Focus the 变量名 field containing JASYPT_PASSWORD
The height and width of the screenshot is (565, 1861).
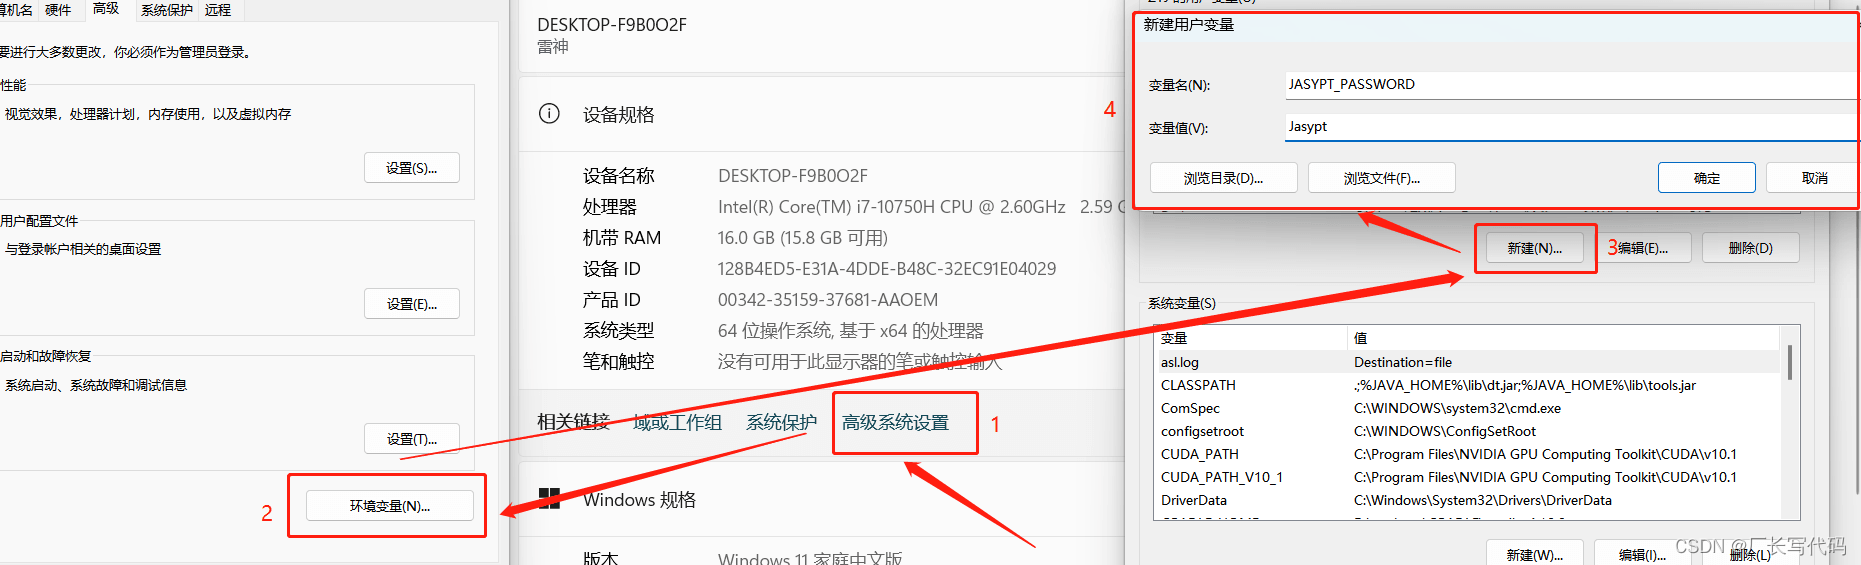1568,85
